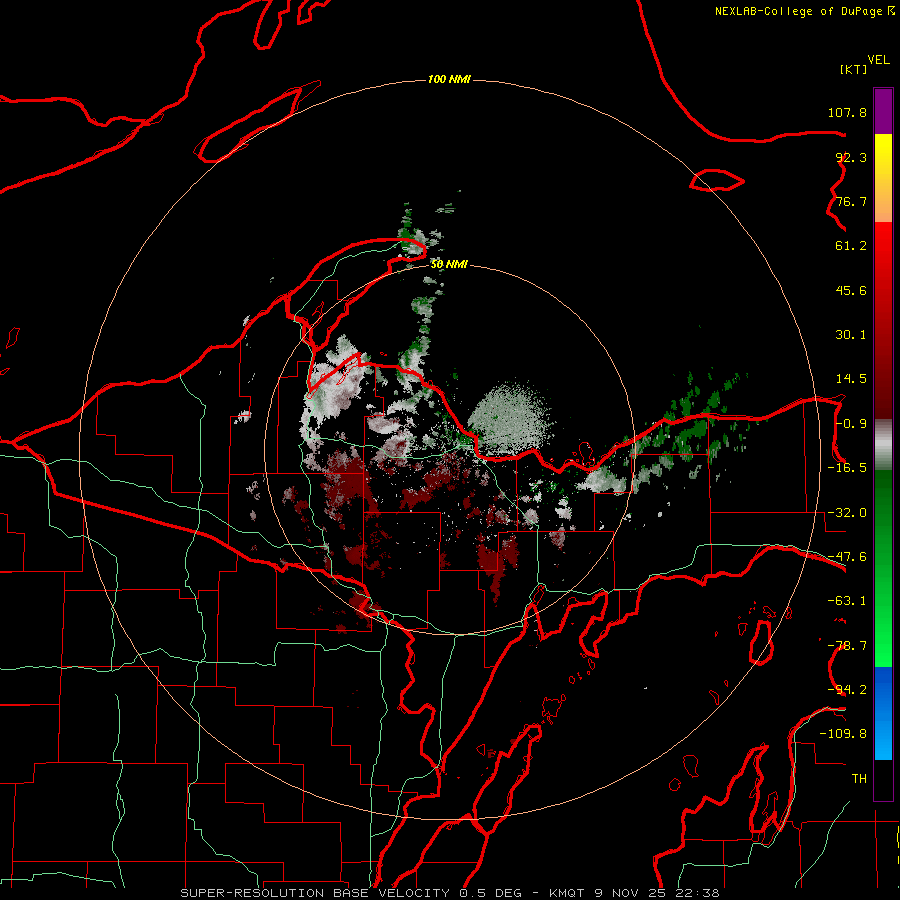900x900 pixels.
Task: Select the -47.6 velocity scale value
Action: click(847, 557)
